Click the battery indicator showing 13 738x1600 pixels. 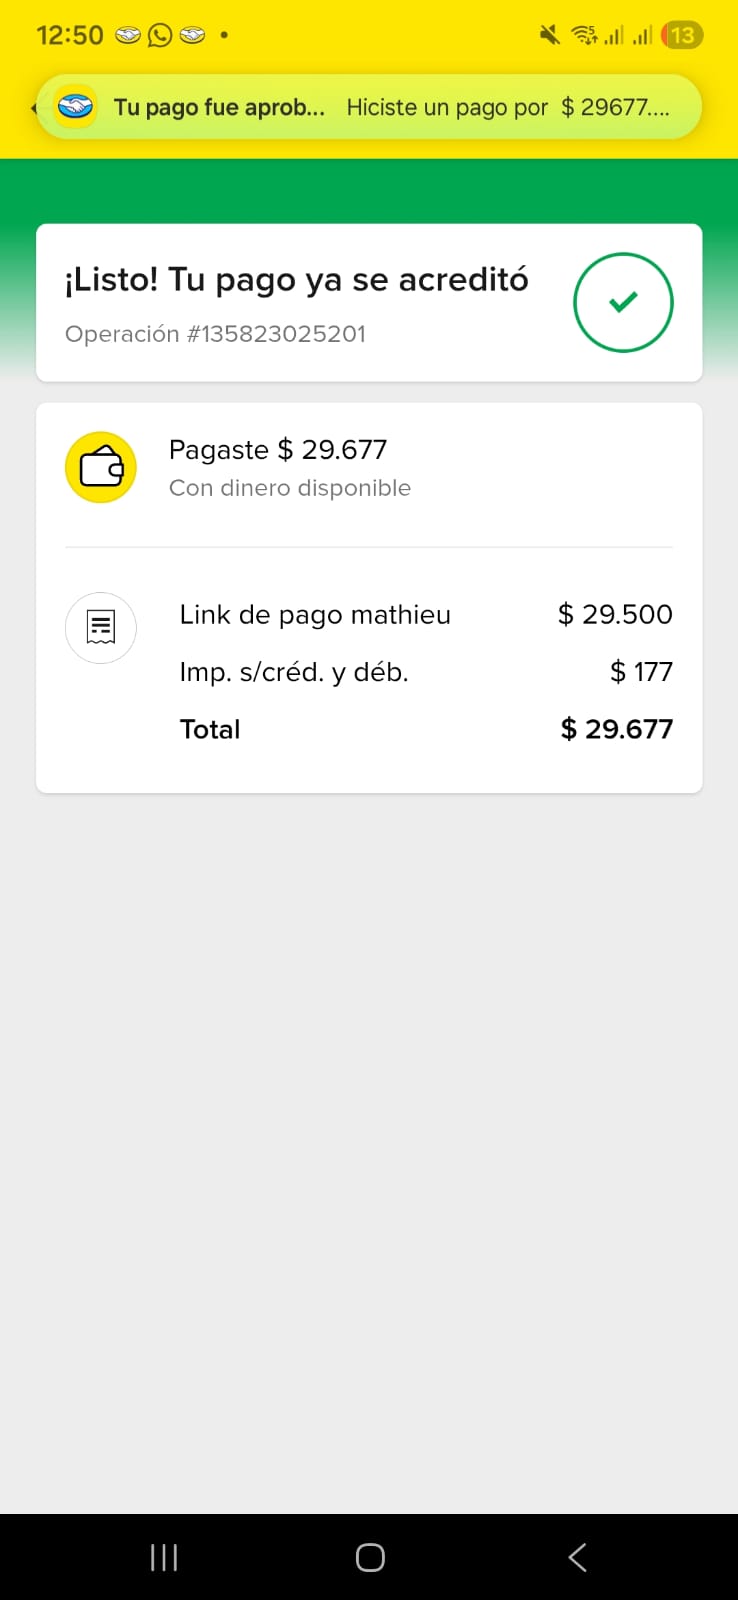(x=682, y=36)
